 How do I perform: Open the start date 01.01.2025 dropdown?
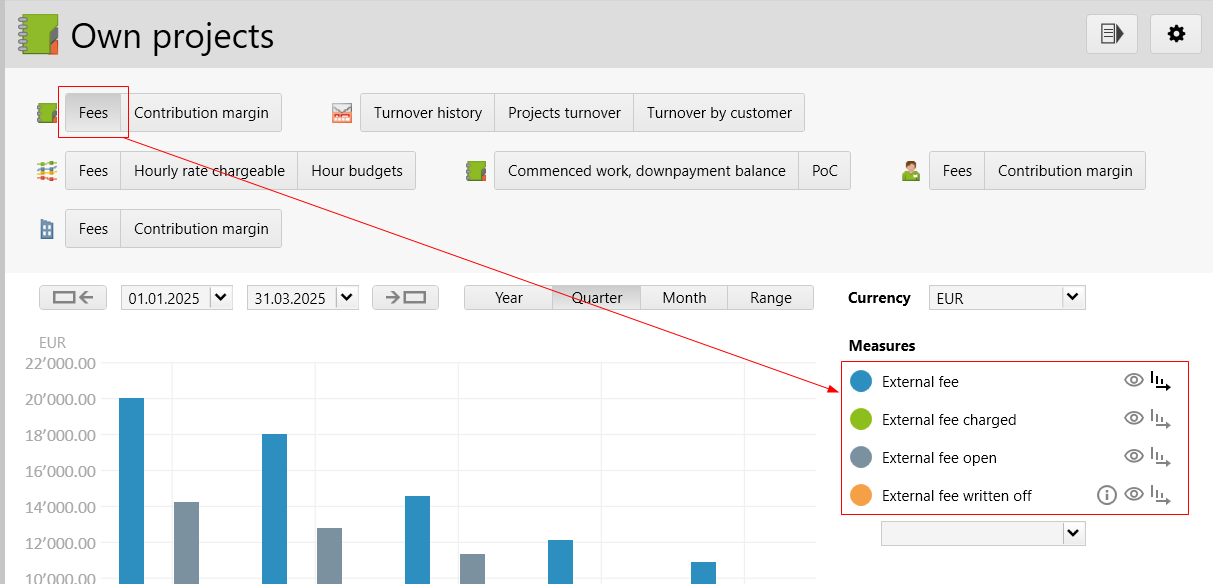pyautogui.click(x=221, y=297)
